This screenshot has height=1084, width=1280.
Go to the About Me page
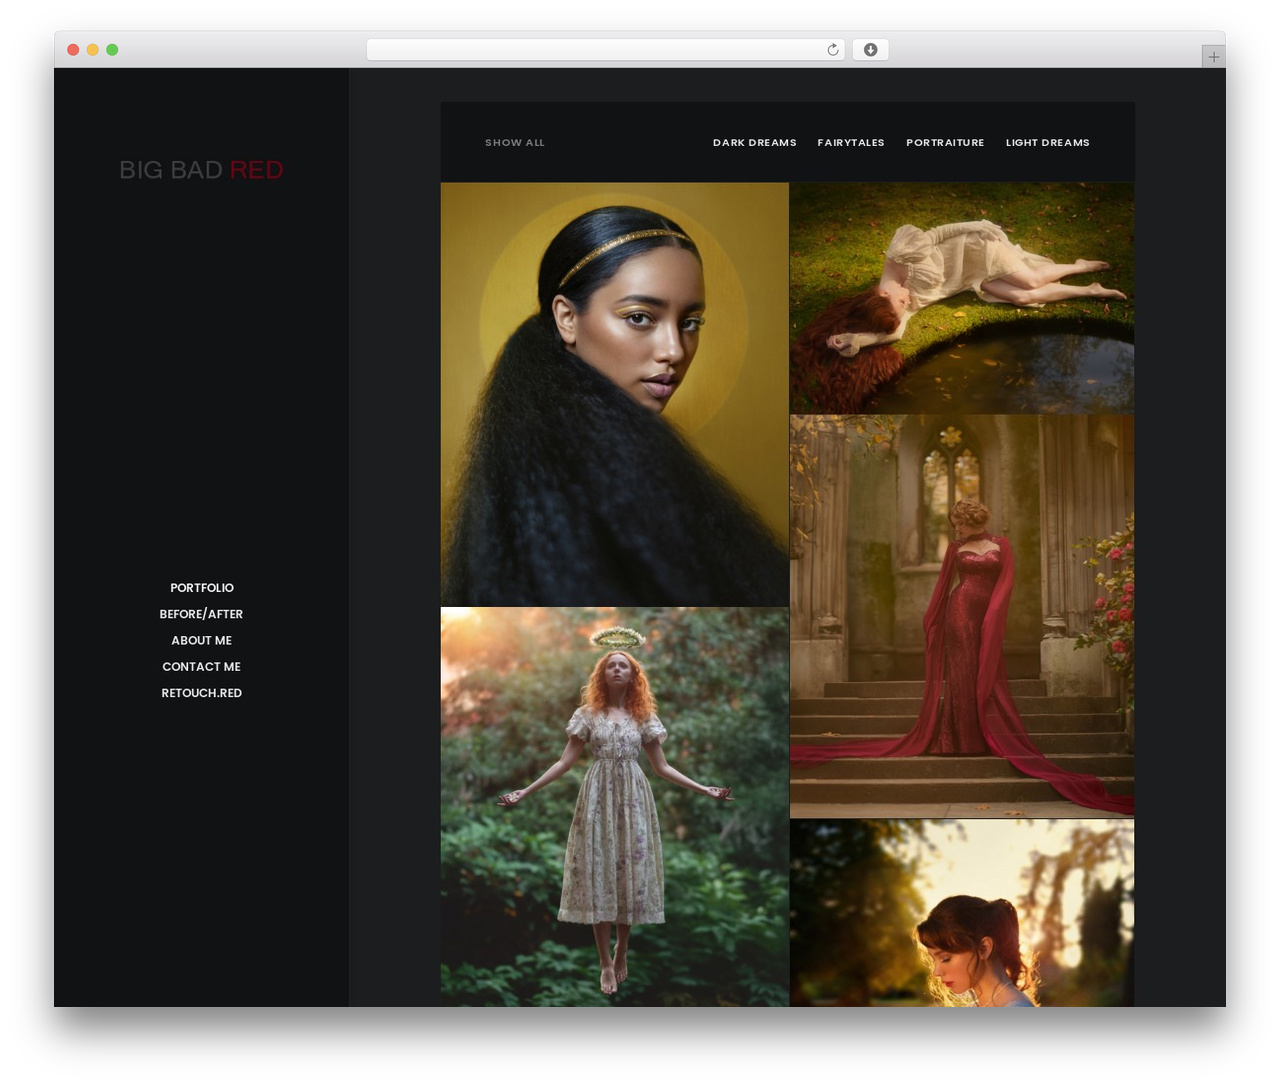(201, 640)
